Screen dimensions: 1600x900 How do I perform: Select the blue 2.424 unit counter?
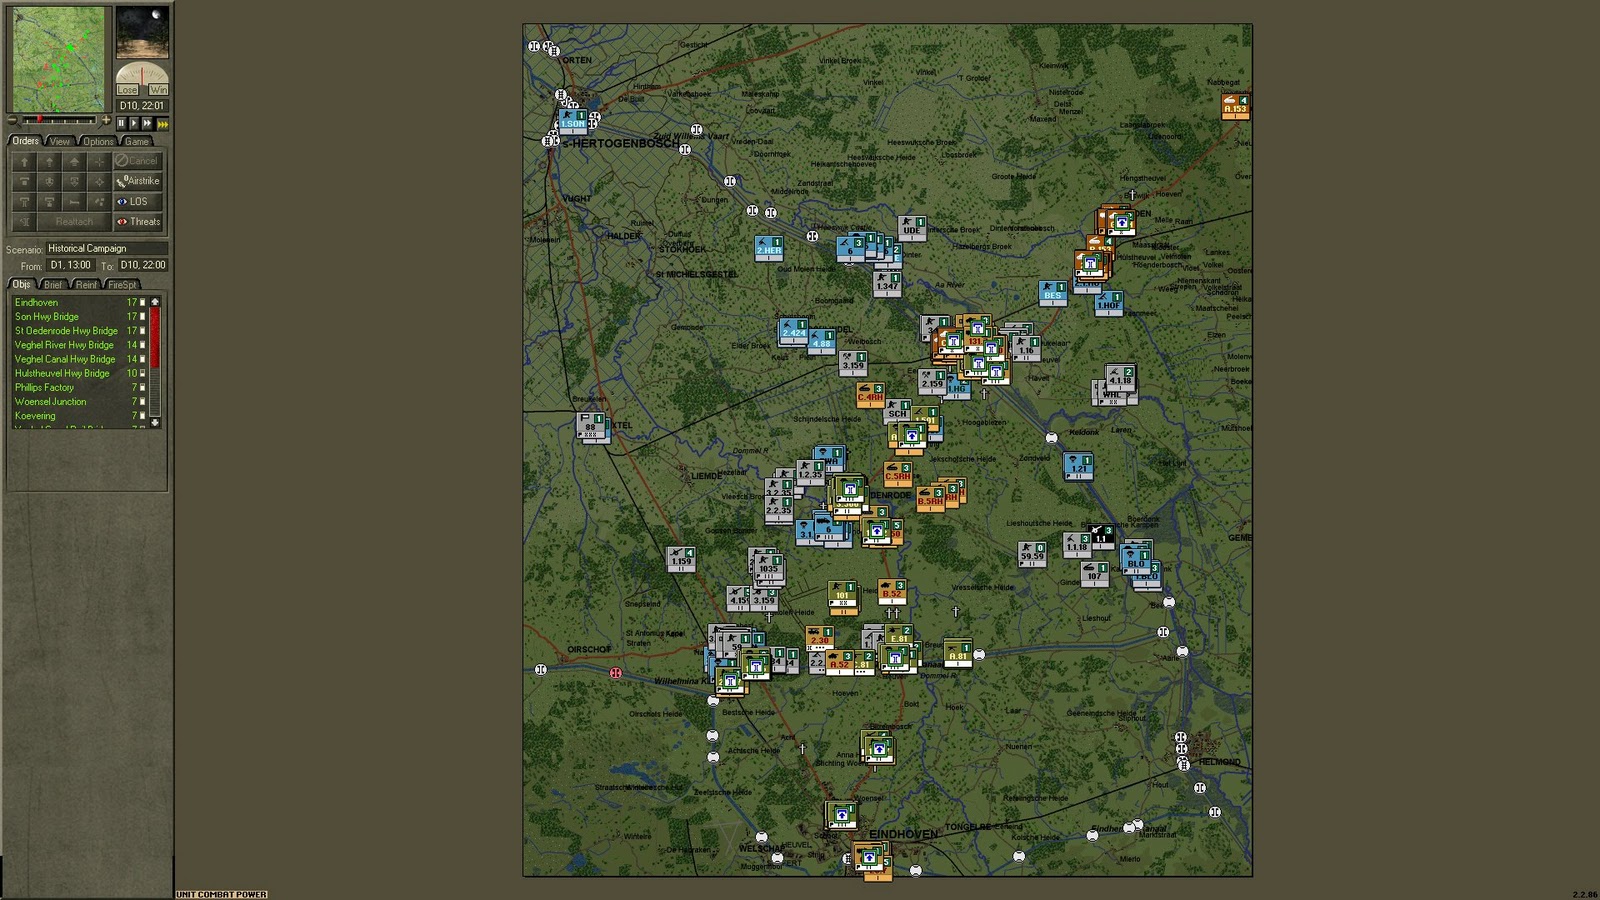pos(793,330)
